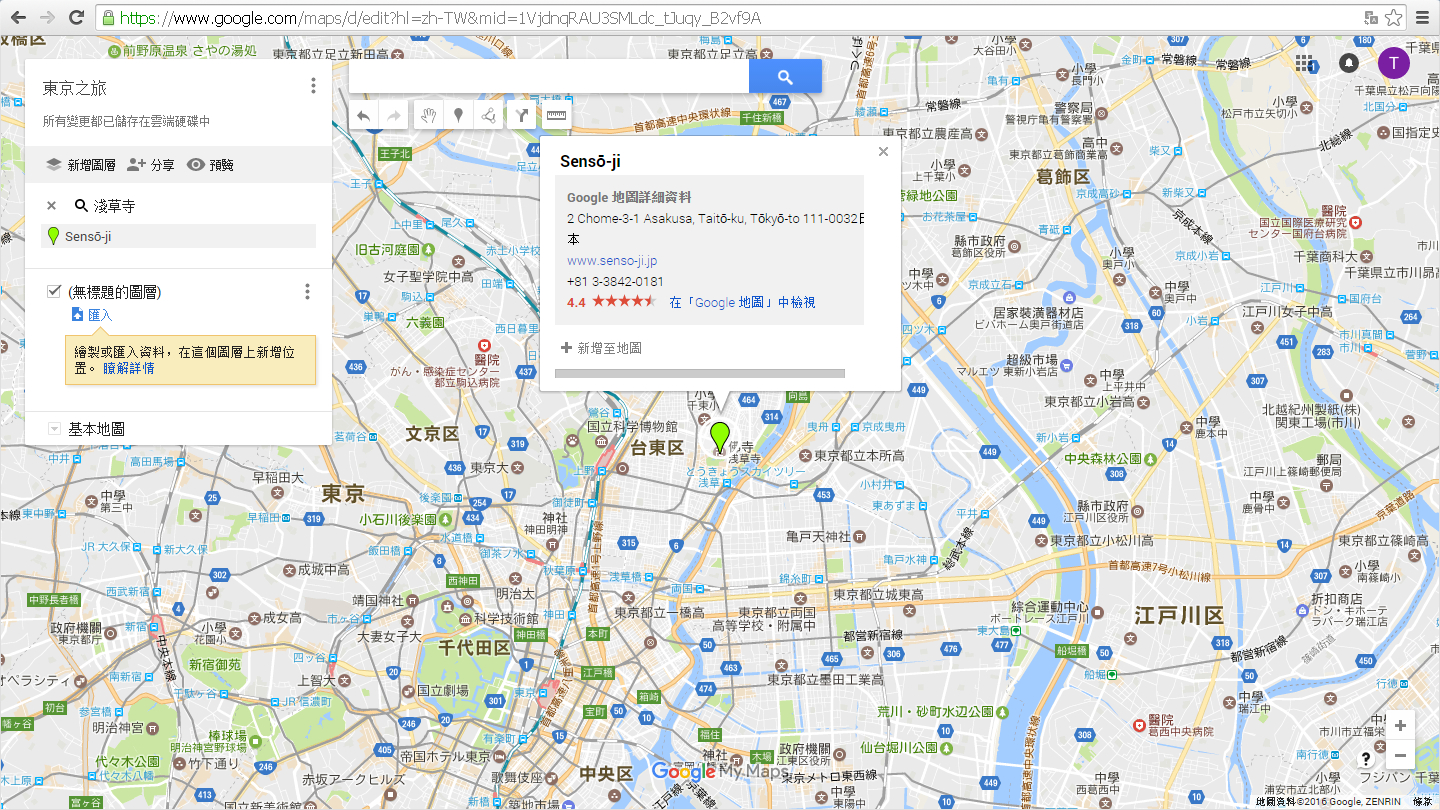Viewport: 1440px width, 810px height.
Task: Click the 台東区 label on the map
Action: pos(656,448)
